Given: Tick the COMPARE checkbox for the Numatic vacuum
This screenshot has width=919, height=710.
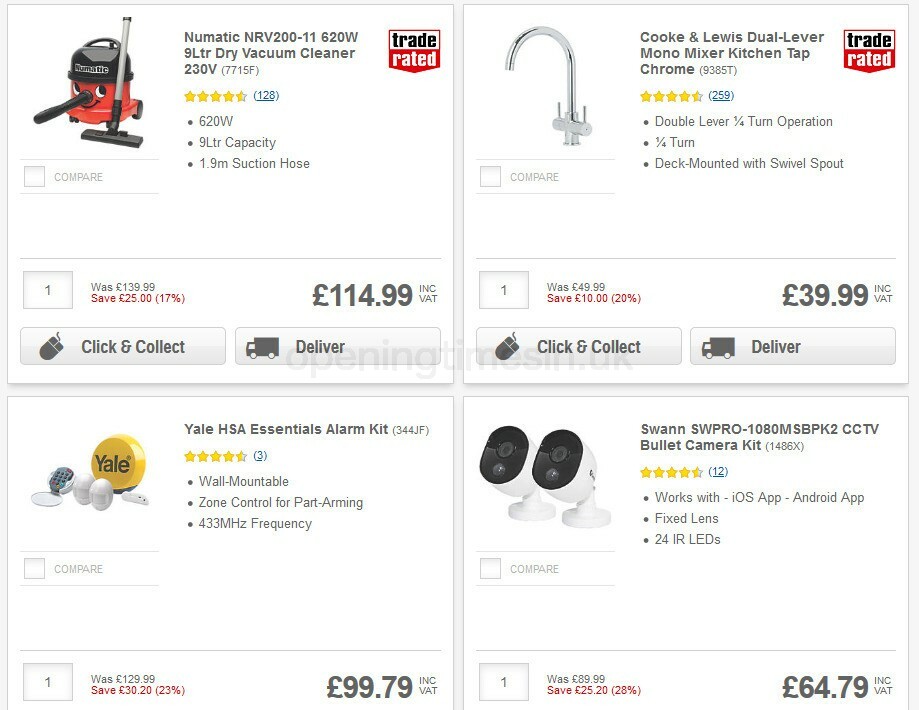Looking at the screenshot, I should pos(34,176).
